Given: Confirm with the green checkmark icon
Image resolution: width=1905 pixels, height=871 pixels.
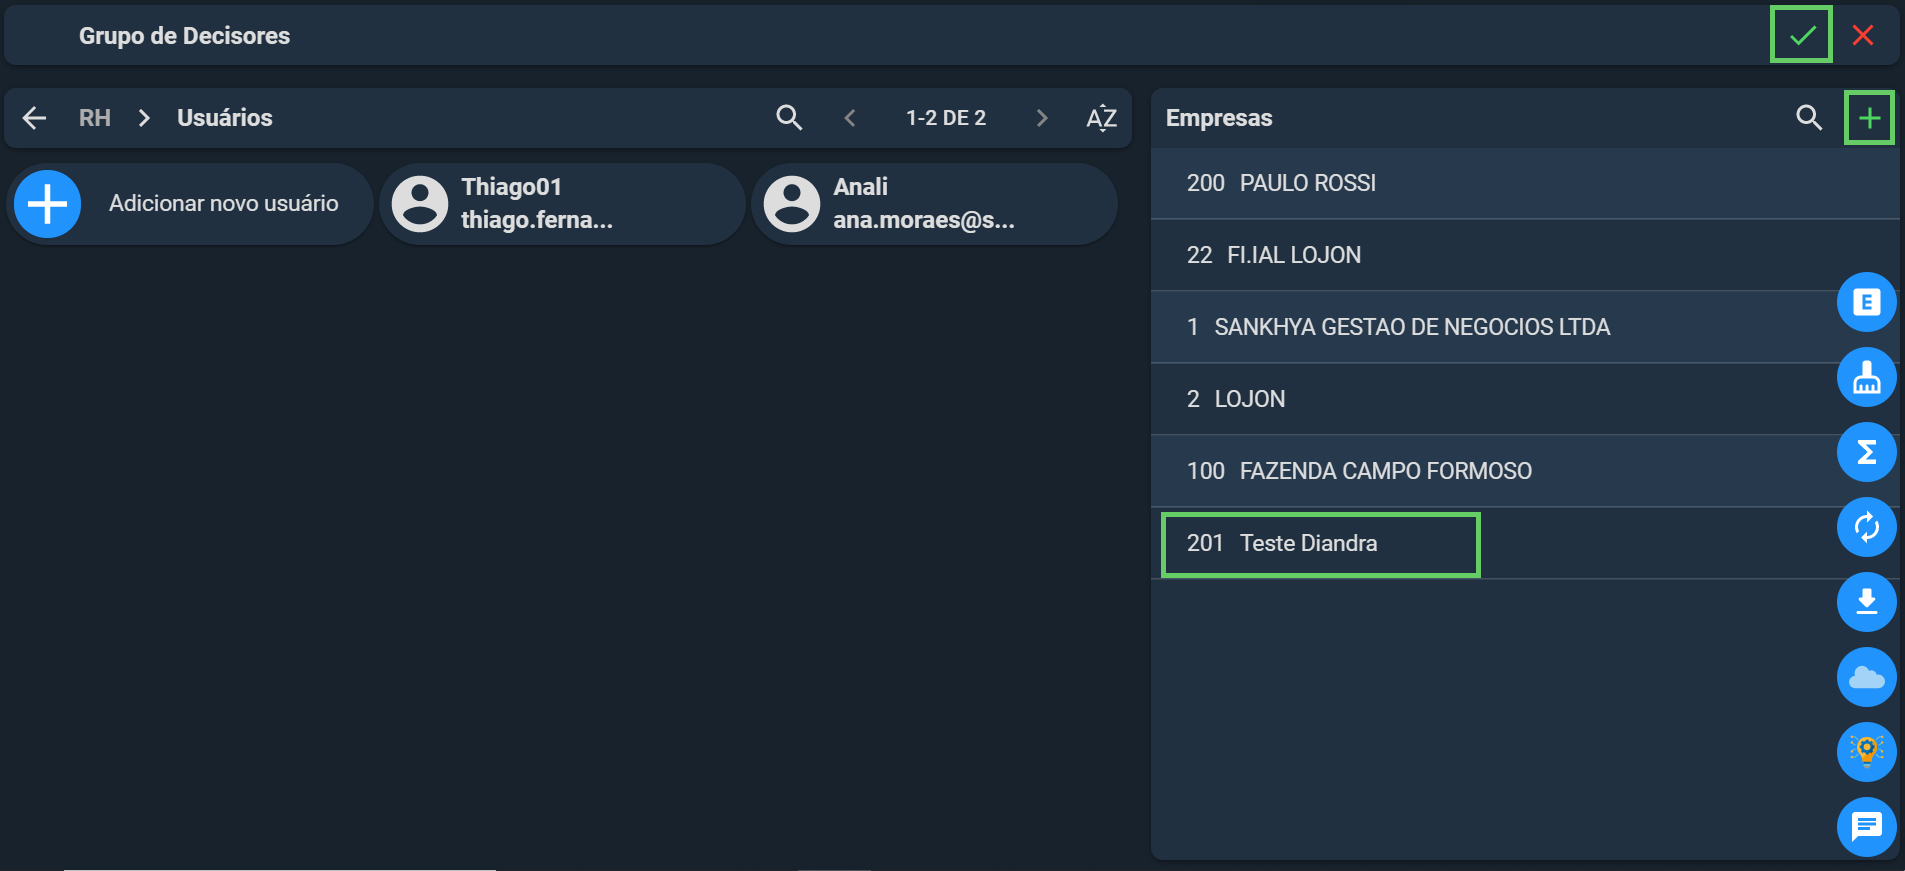Looking at the screenshot, I should 1802,36.
